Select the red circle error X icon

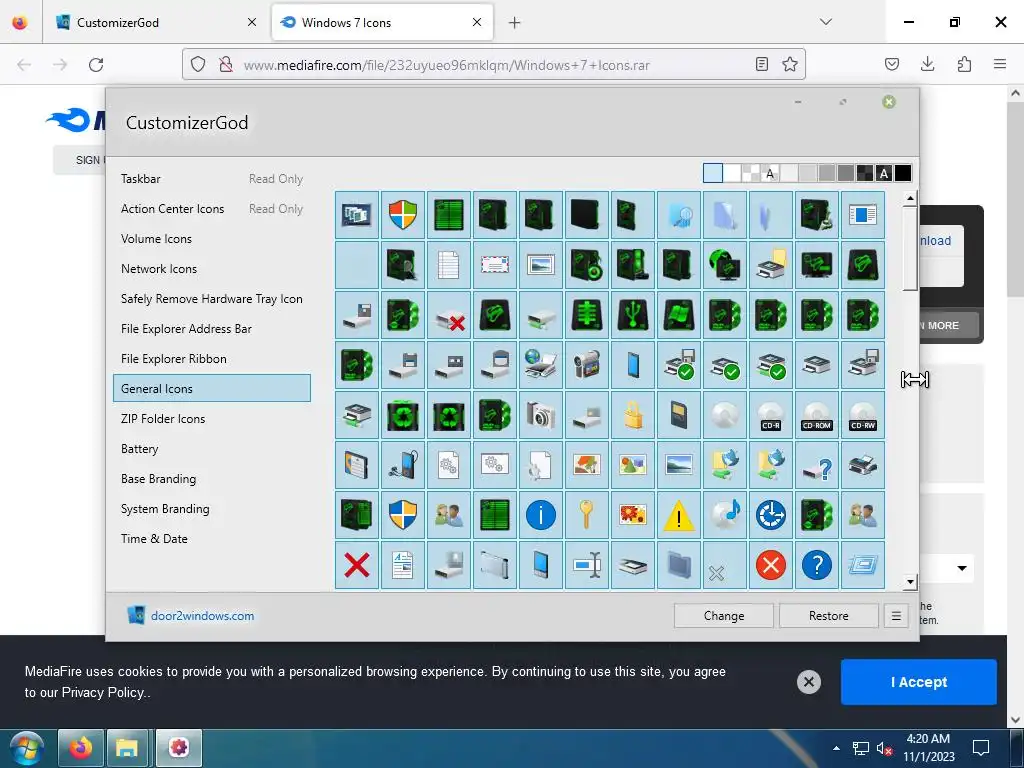771,565
